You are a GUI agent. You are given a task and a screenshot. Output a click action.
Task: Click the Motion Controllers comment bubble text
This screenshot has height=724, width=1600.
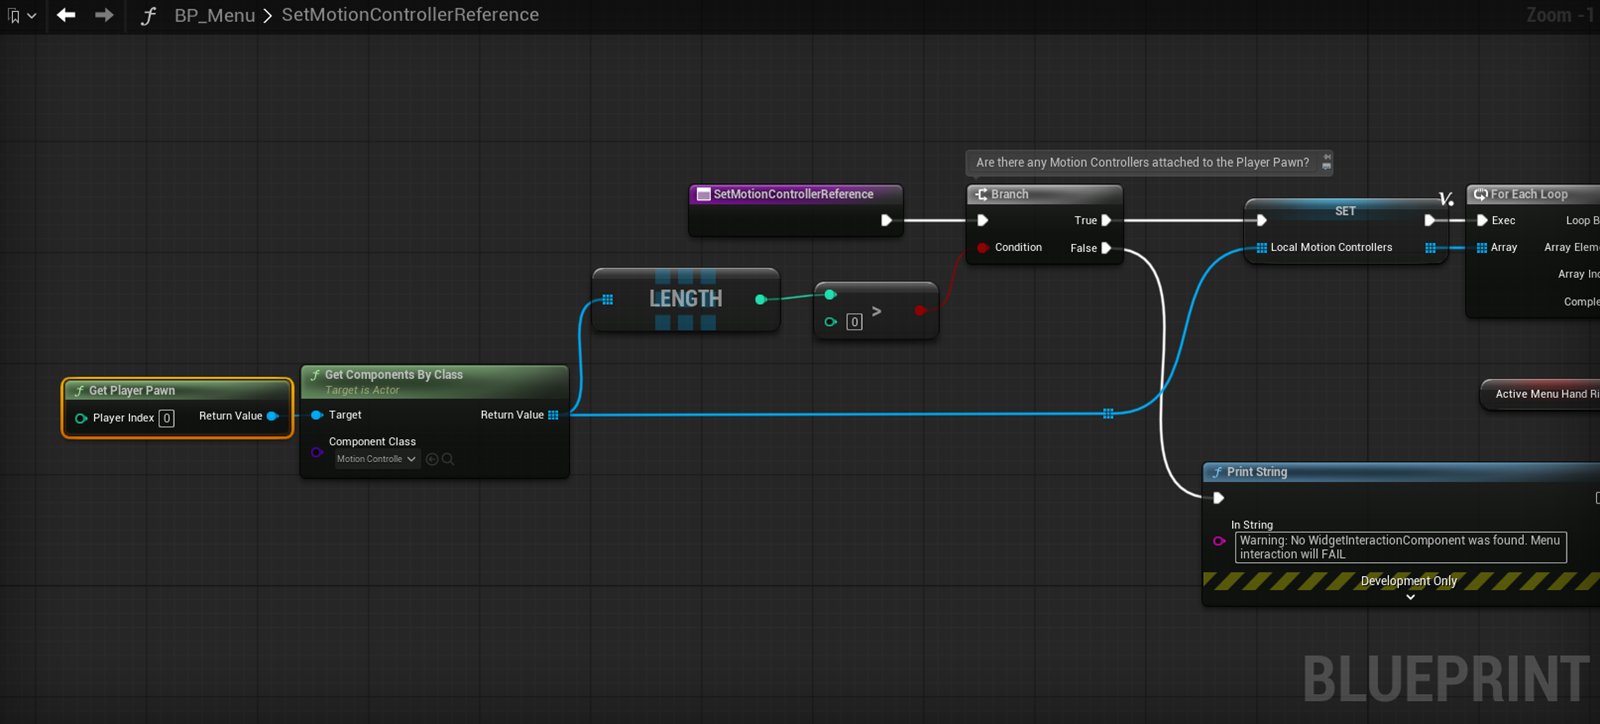pyautogui.click(x=1142, y=162)
